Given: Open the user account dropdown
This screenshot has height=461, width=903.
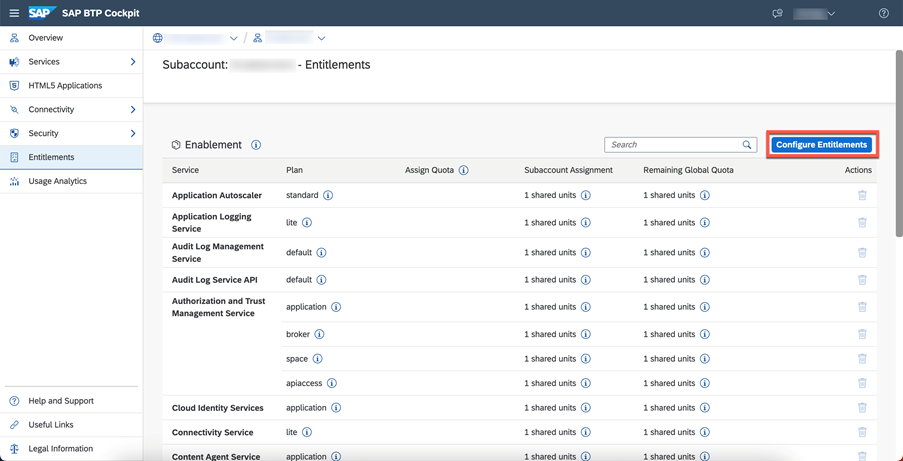Looking at the screenshot, I should [x=814, y=14].
